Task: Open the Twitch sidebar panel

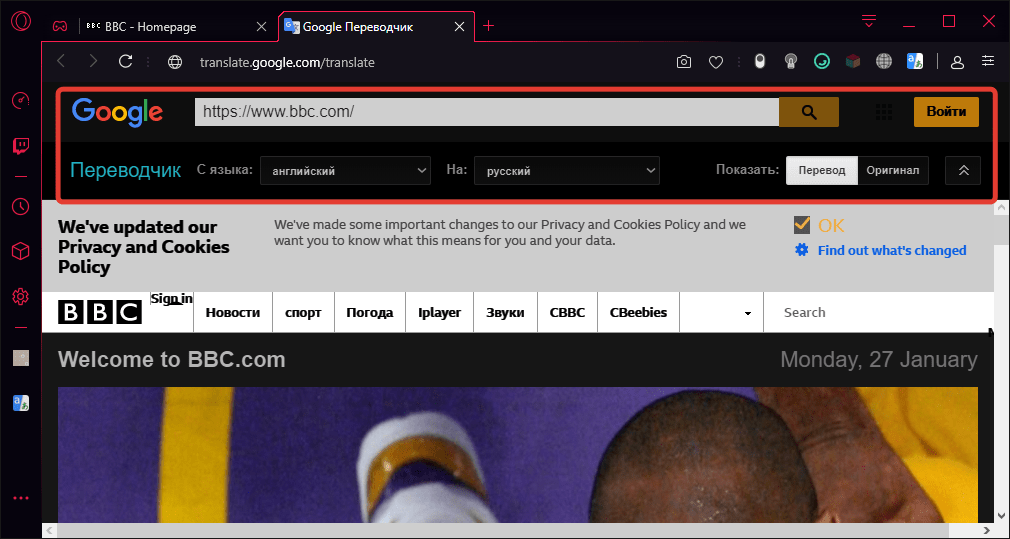Action: coord(20,146)
